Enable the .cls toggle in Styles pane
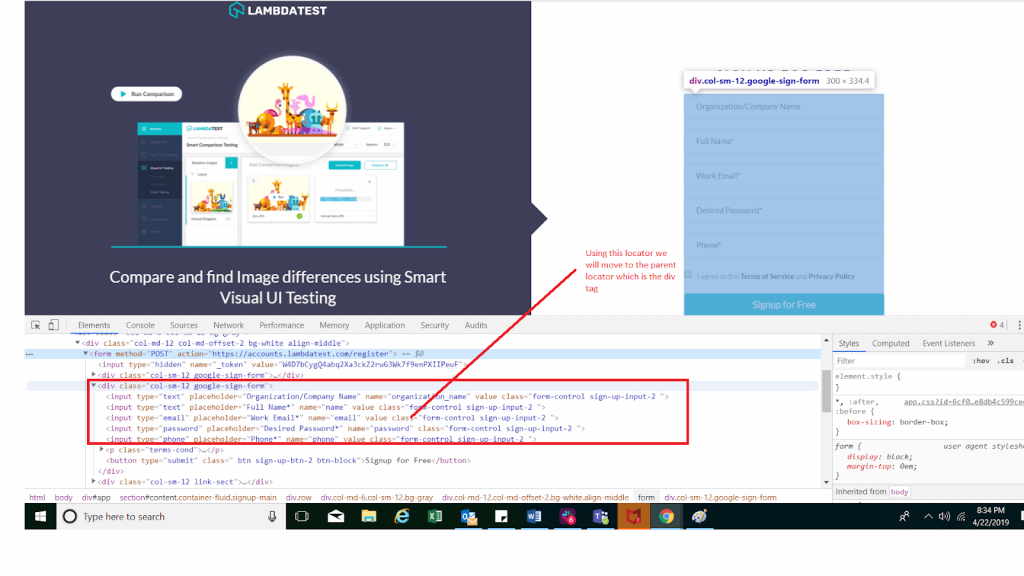1024x576 pixels. coord(1006,360)
